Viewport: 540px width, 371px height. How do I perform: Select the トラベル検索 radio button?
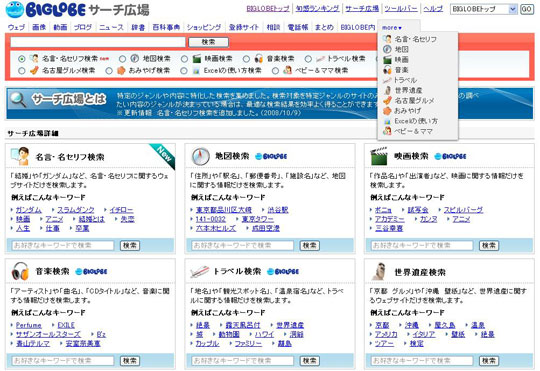coord(308,59)
